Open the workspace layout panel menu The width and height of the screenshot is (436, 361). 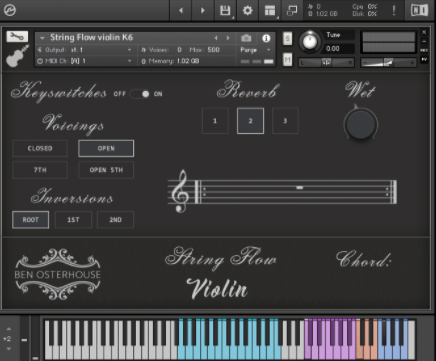click(x=270, y=11)
